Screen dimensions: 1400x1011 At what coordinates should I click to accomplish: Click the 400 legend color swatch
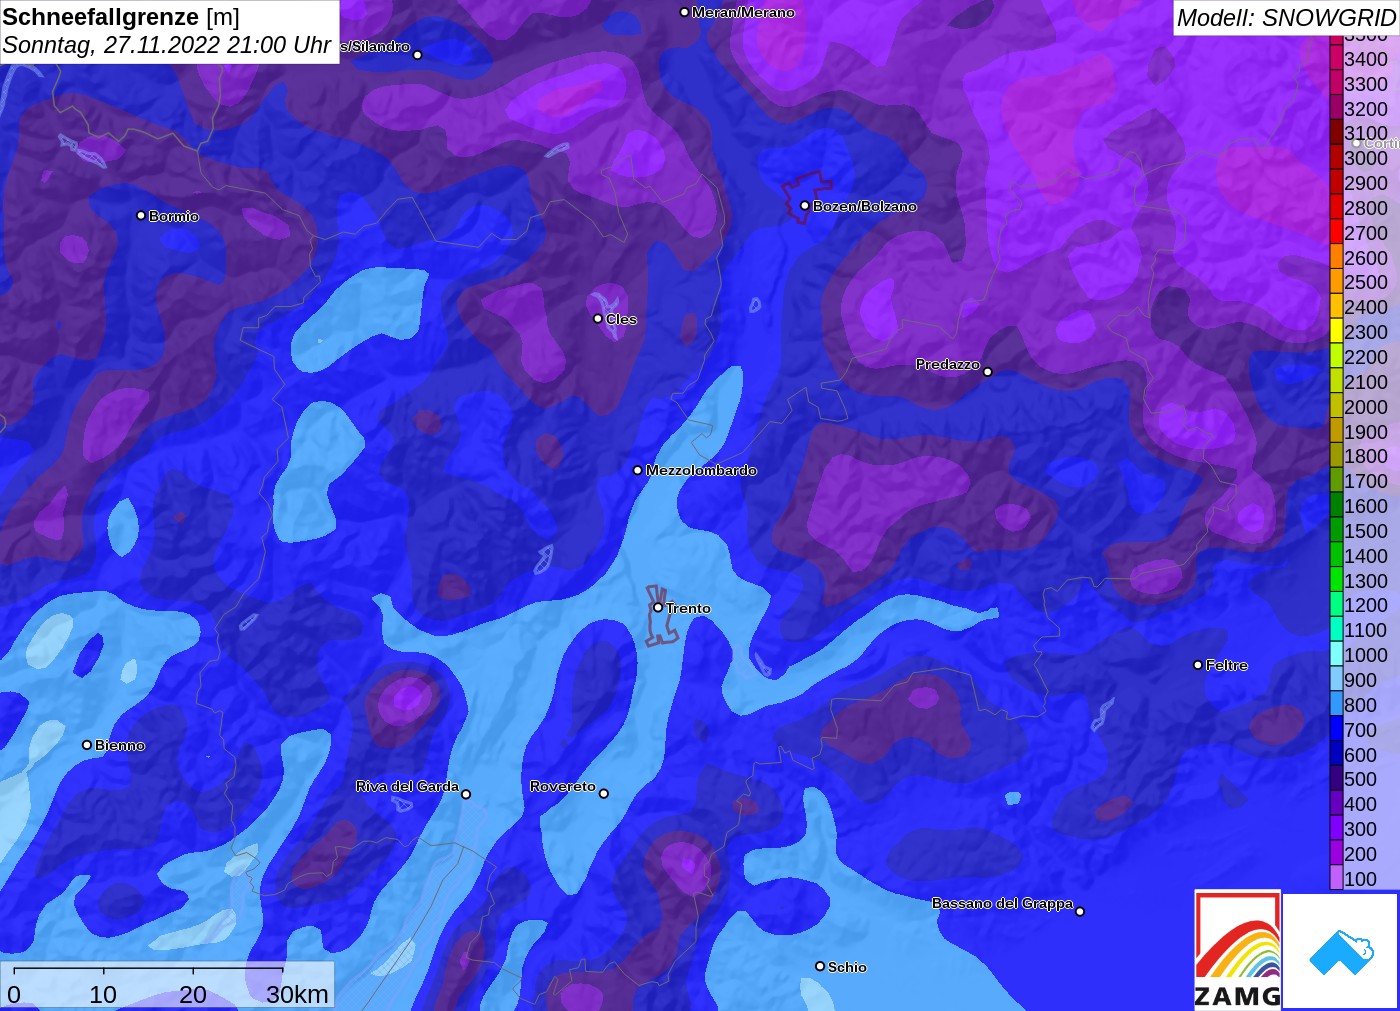pyautogui.click(x=1336, y=804)
